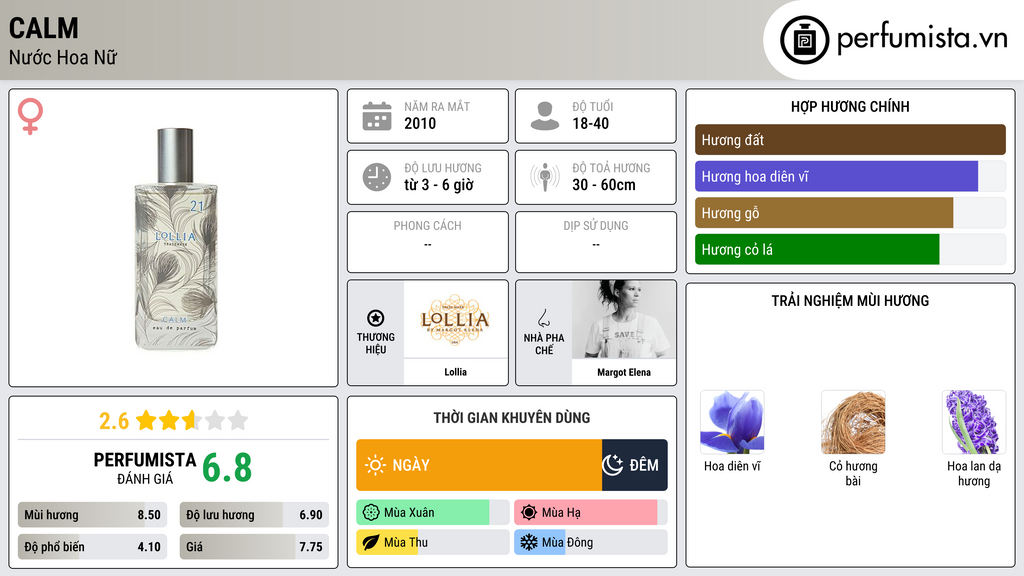This screenshot has height=576, width=1024.
Task: Click the Nước Hoa Nữ subtitle
Action: (63, 57)
